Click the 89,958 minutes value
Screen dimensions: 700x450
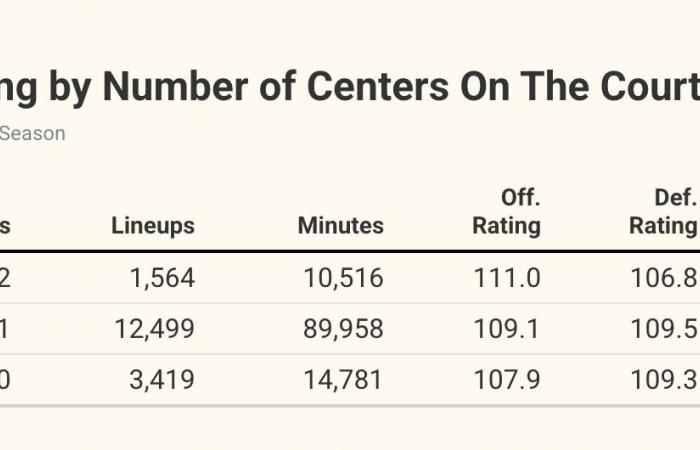pos(343,329)
